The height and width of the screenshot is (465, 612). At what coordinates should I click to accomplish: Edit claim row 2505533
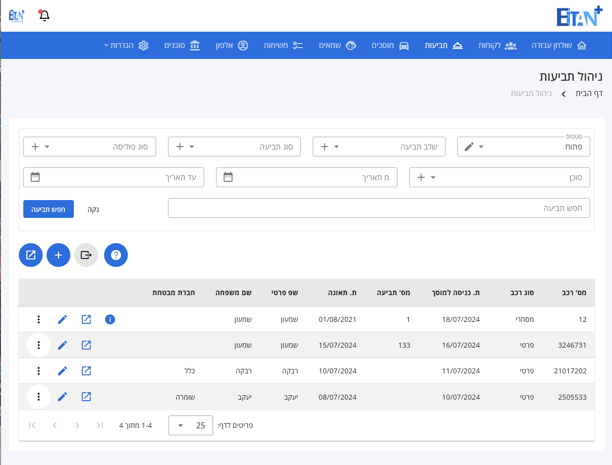click(62, 397)
